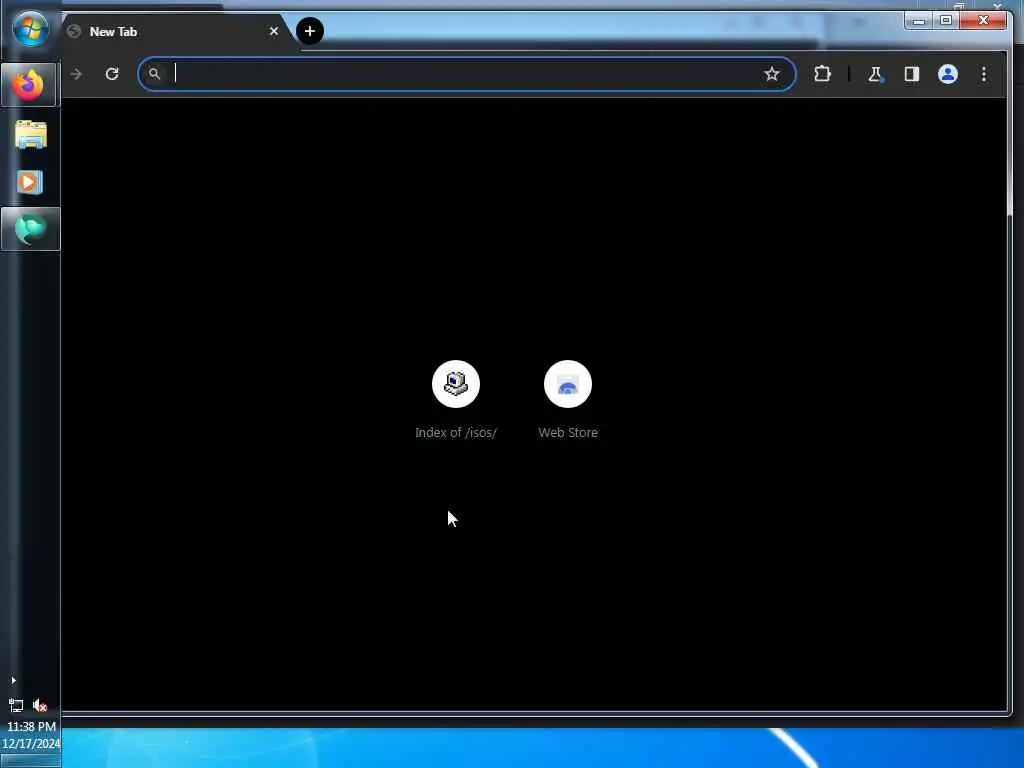
Task: Open a new tab with plus button
Action: click(x=310, y=31)
